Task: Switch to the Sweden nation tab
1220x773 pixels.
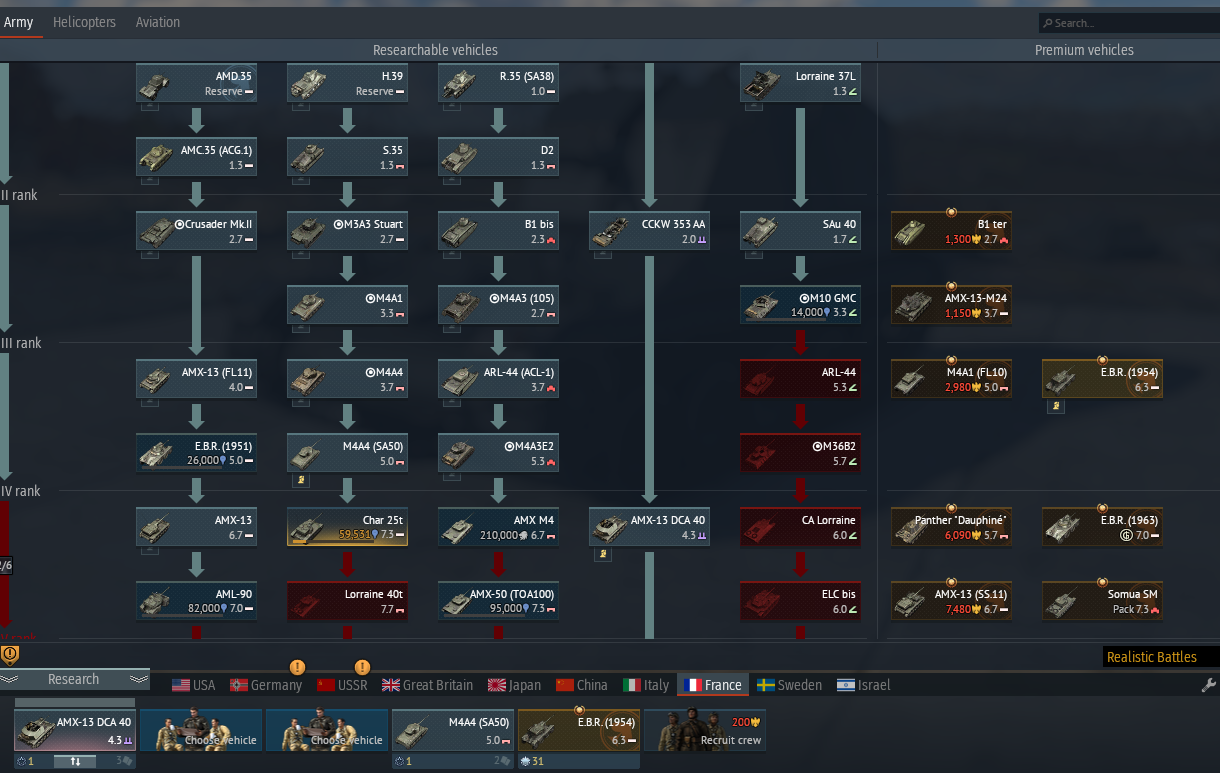Action: click(x=789, y=685)
